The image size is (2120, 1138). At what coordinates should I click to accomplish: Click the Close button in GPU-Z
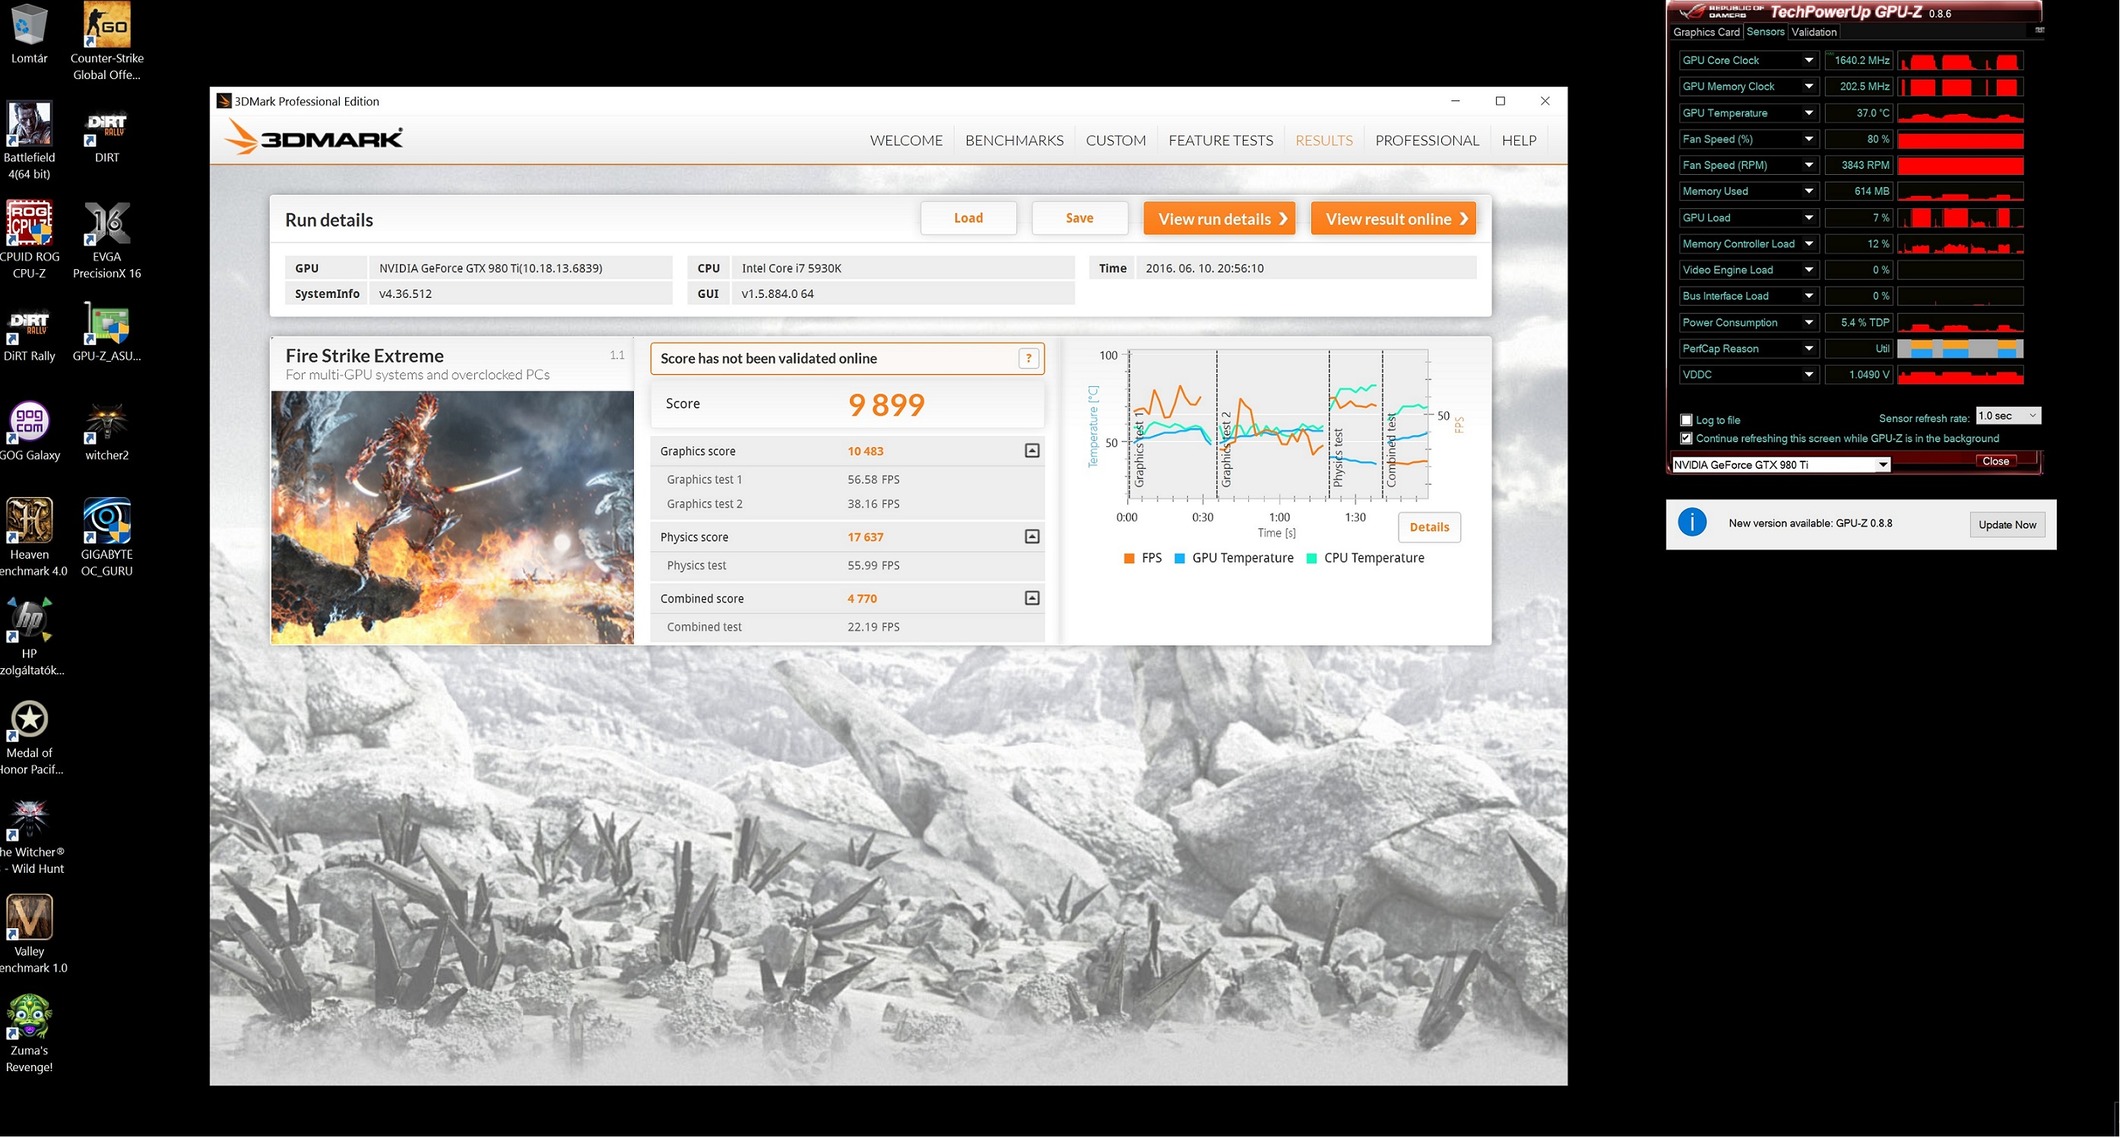1995,461
